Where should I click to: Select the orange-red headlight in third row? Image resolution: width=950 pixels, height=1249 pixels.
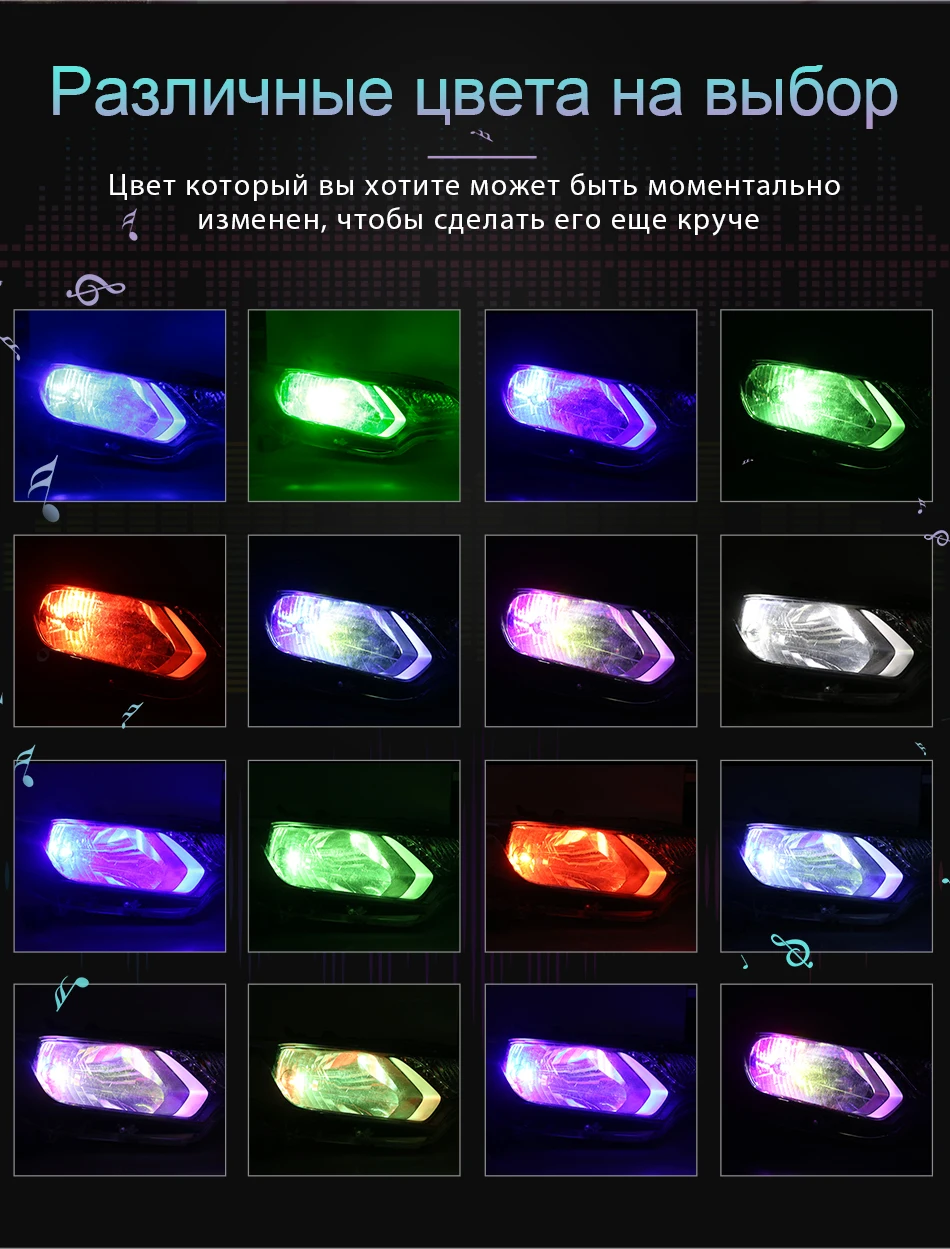pyautogui.click(x=591, y=856)
